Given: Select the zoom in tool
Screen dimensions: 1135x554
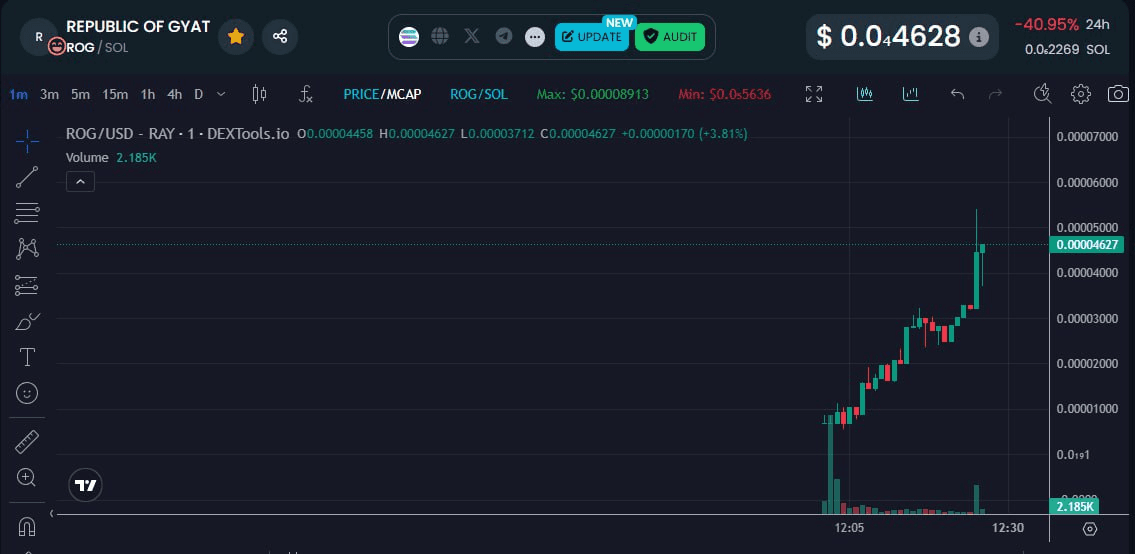Looking at the screenshot, I should 27,477.
